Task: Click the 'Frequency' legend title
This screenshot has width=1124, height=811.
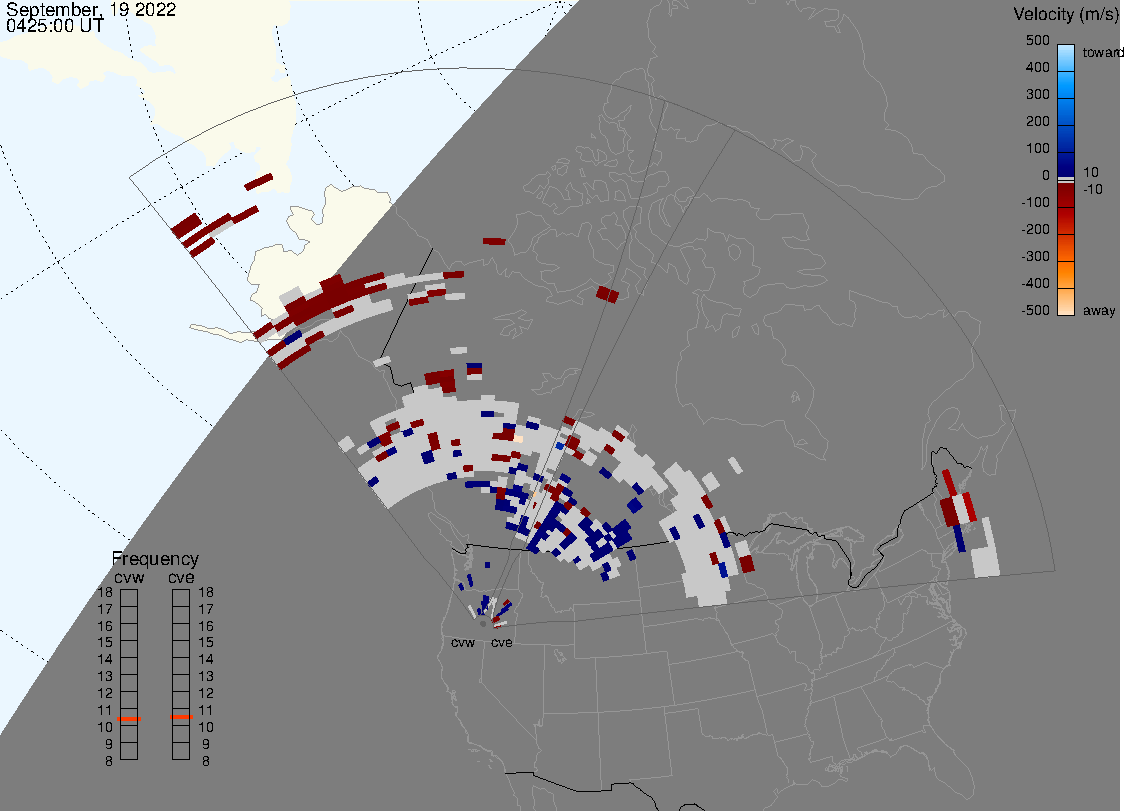Action: pos(155,559)
